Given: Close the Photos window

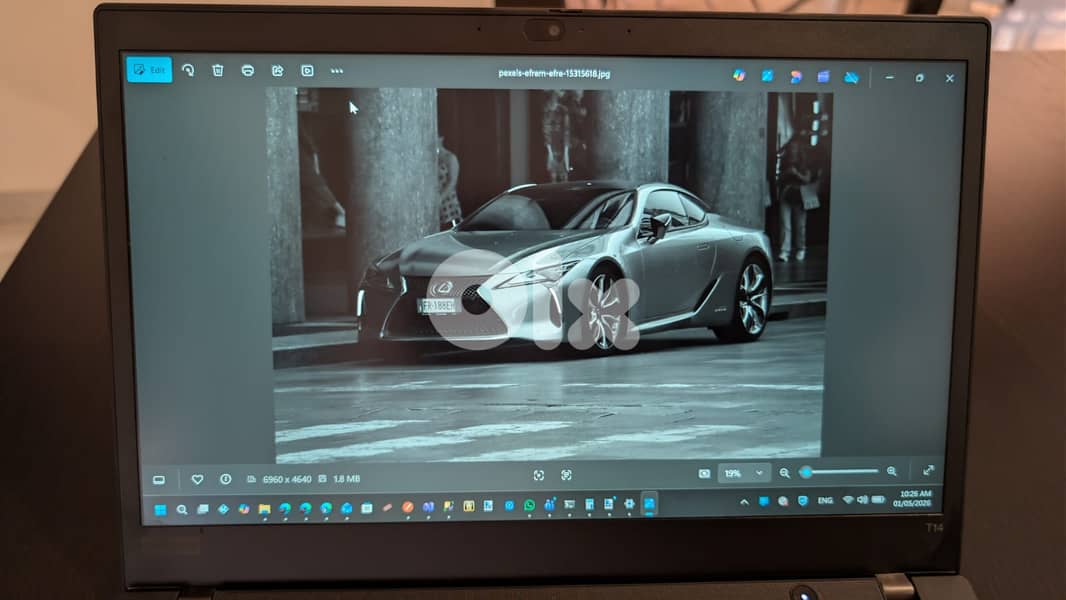Looking at the screenshot, I should click(950, 79).
